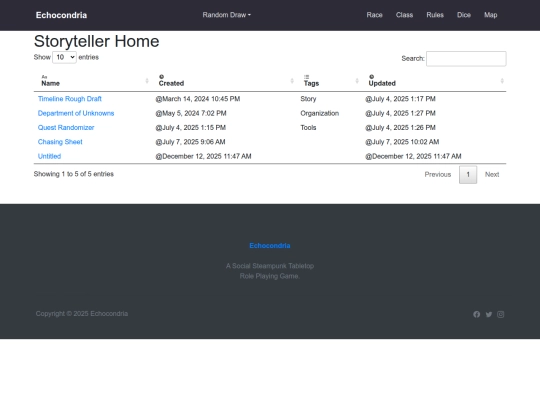The height and width of the screenshot is (405, 540).
Task: Open the Show entries count dropdown
Action: pyautogui.click(x=64, y=57)
